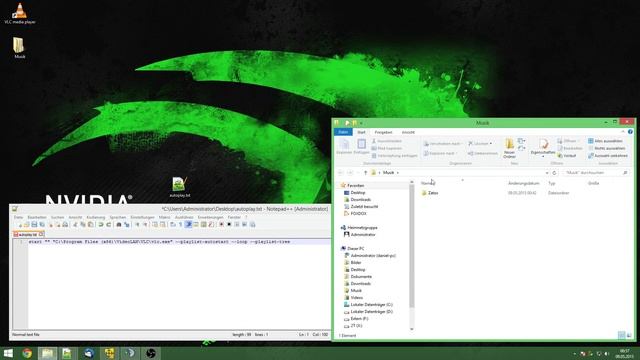The image size is (640, 360).
Task: Click the Find binoculars icon in Notepad++
Action: click(x=119, y=224)
